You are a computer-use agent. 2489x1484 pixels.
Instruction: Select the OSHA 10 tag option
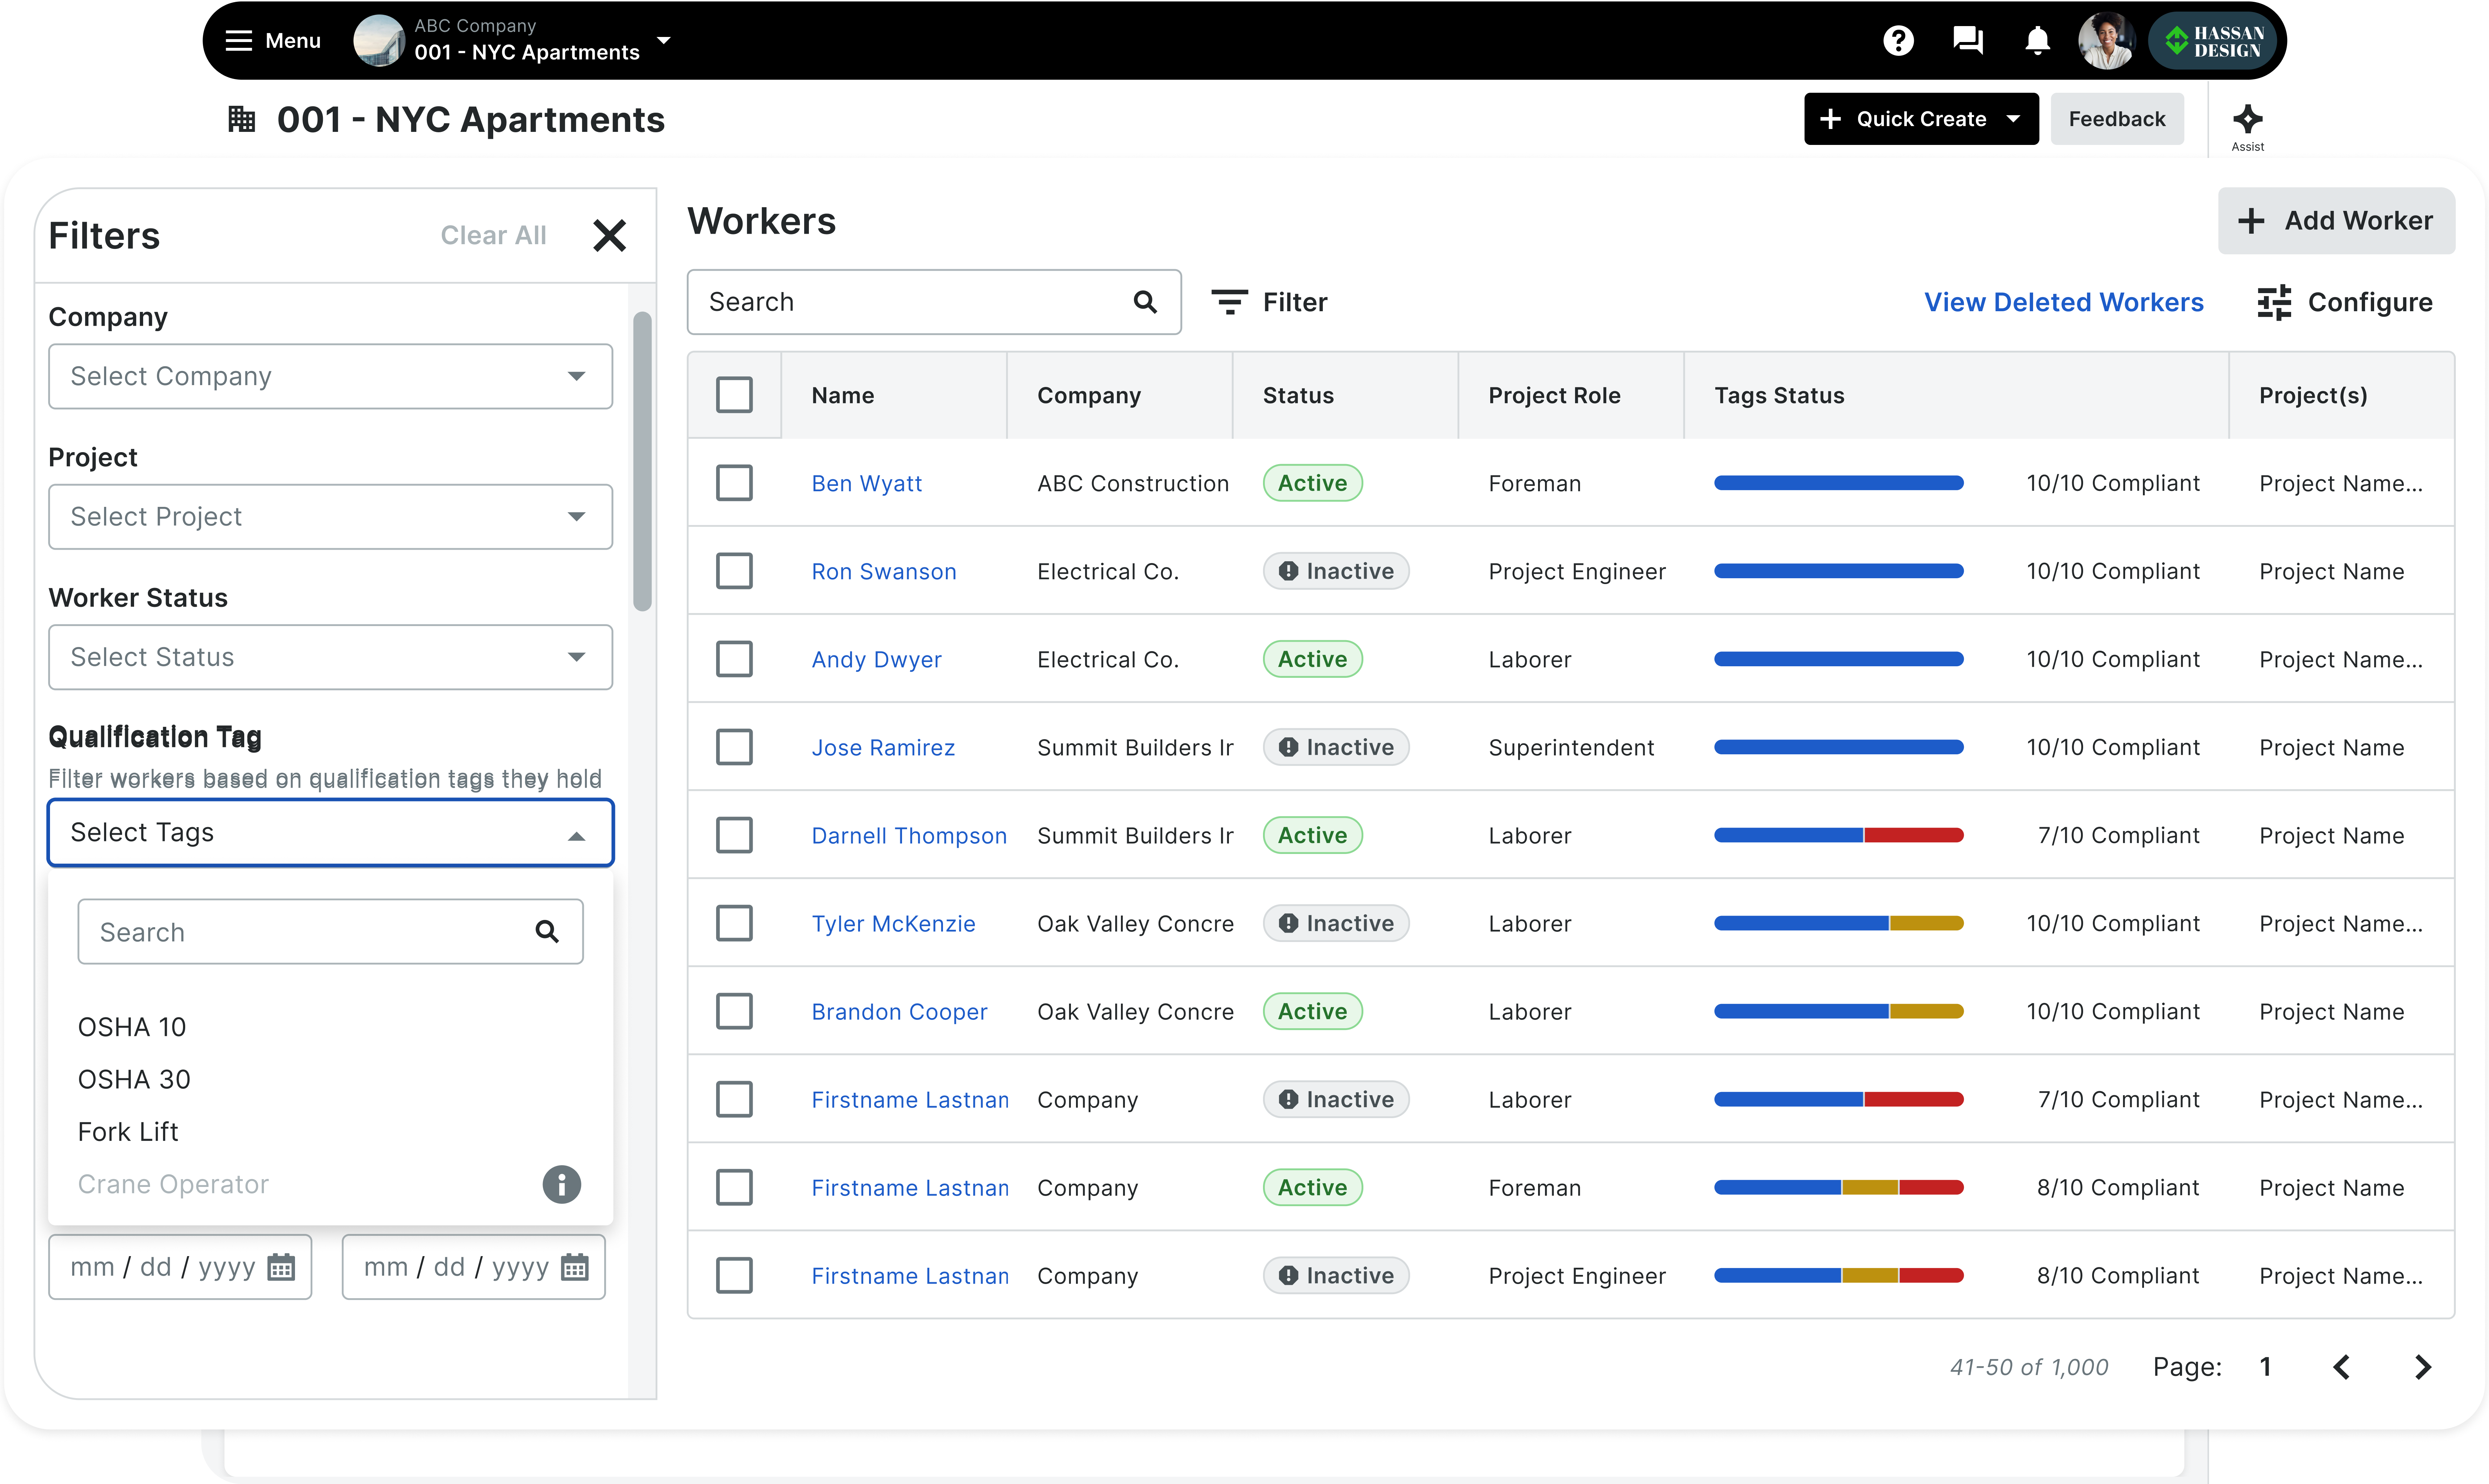click(x=132, y=1027)
